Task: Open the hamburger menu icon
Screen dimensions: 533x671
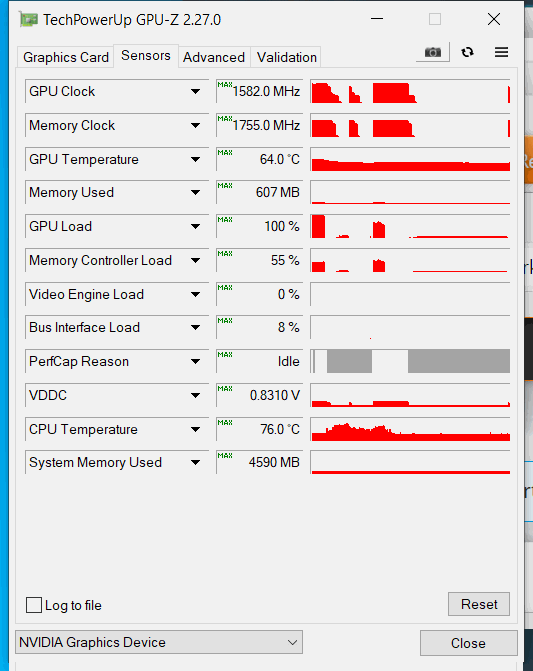Action: tap(501, 52)
